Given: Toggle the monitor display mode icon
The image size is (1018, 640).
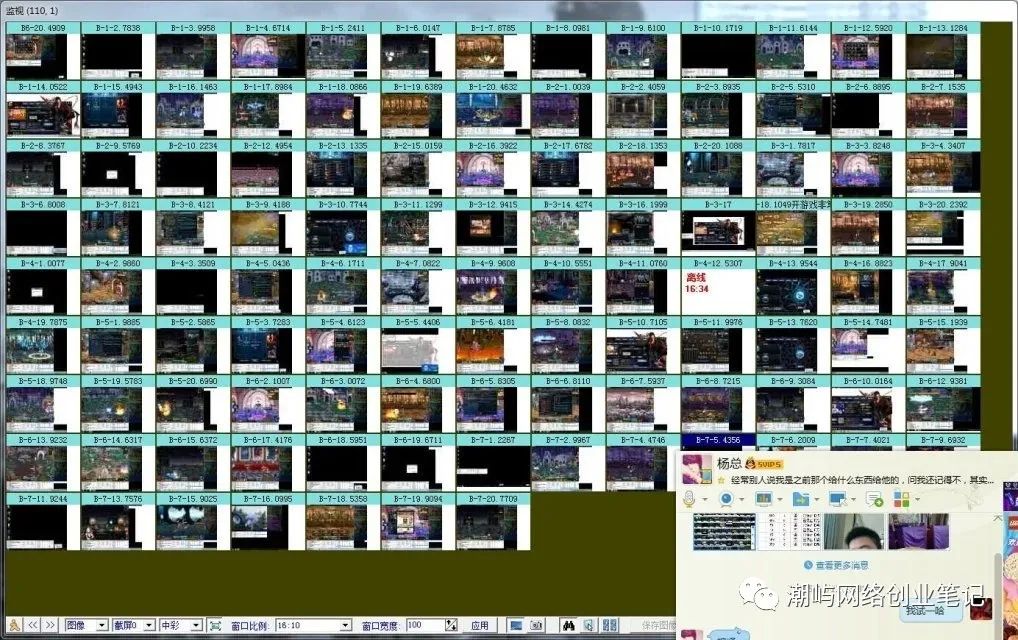Looking at the screenshot, I should [x=515, y=625].
